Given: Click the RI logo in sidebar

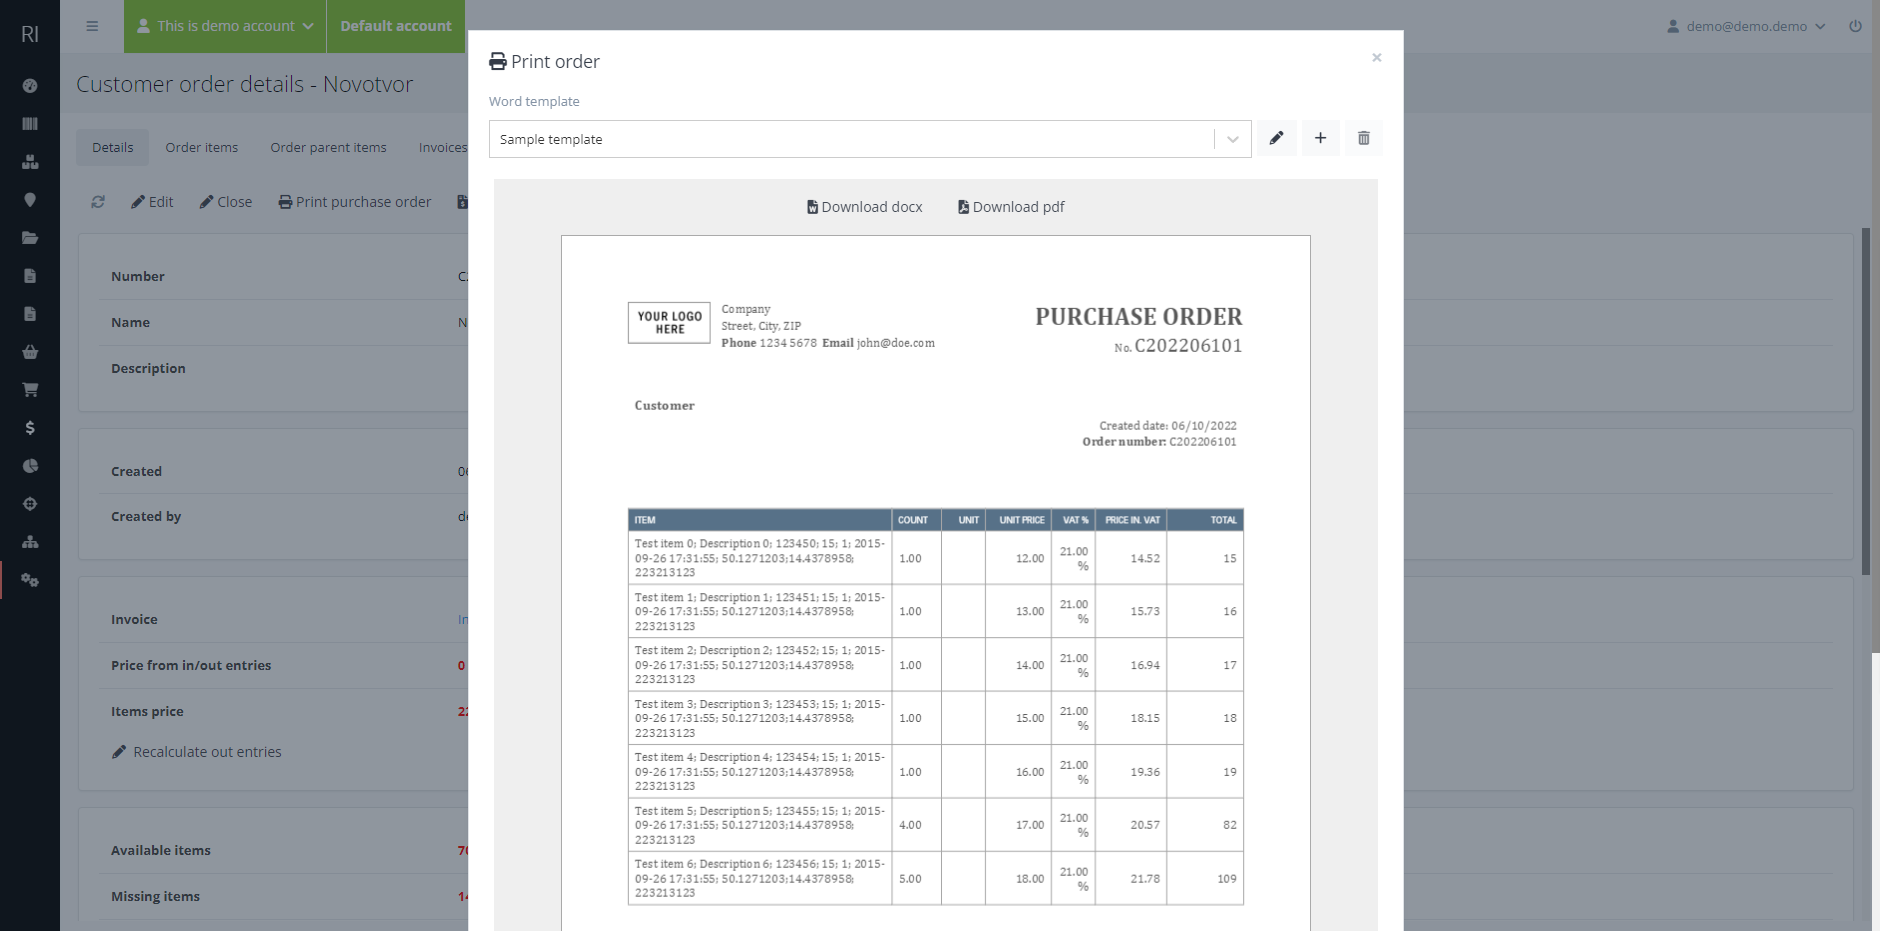Looking at the screenshot, I should [30, 34].
